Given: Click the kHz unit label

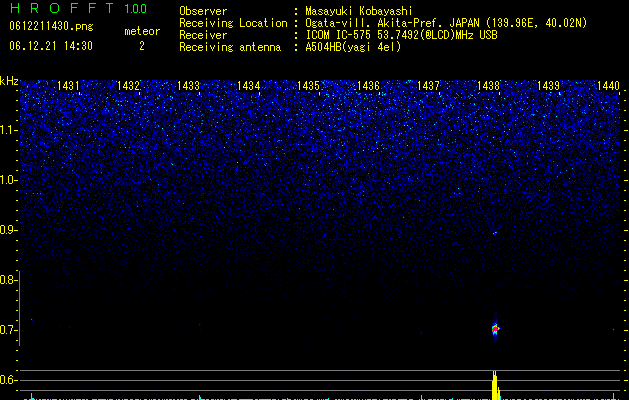Looking at the screenshot, I should (x=9, y=81).
